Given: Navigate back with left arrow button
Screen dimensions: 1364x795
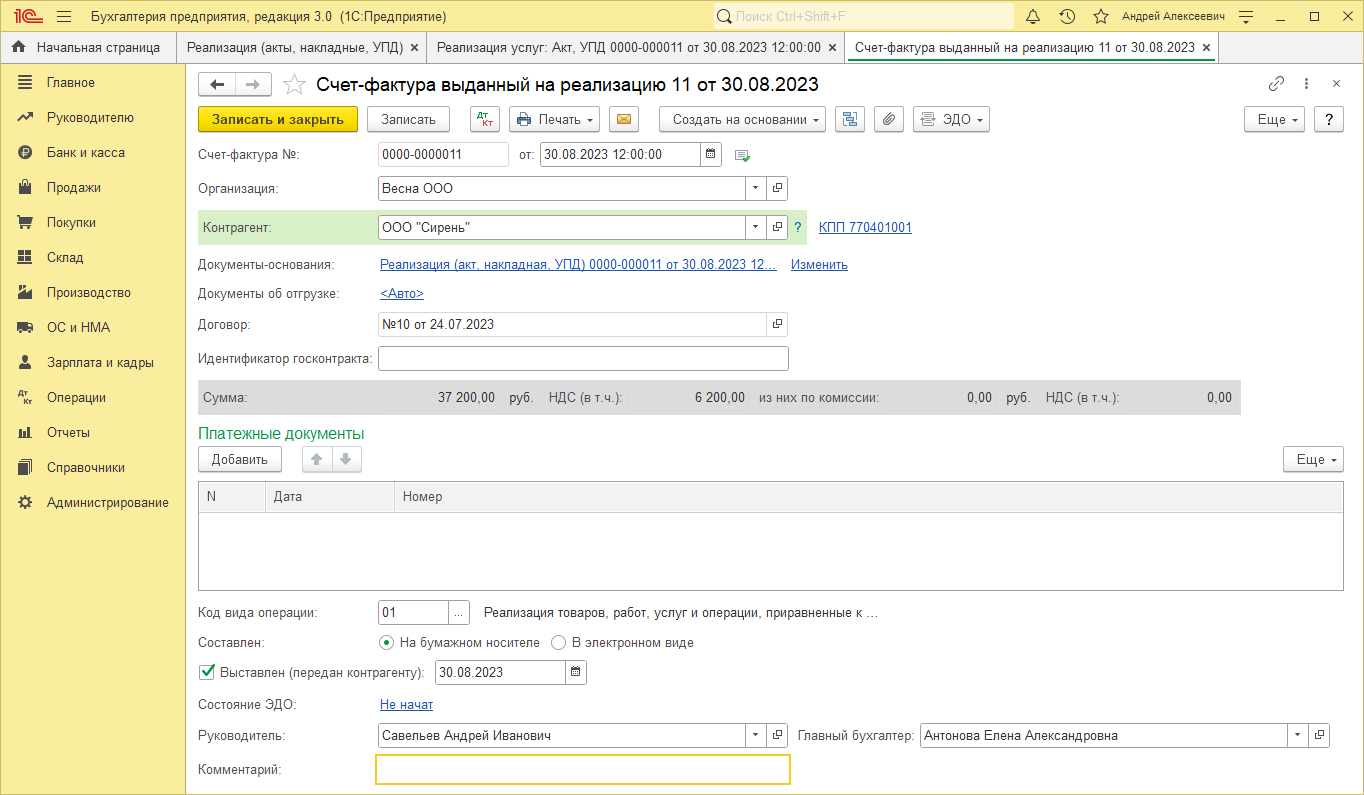Looking at the screenshot, I should point(217,85).
